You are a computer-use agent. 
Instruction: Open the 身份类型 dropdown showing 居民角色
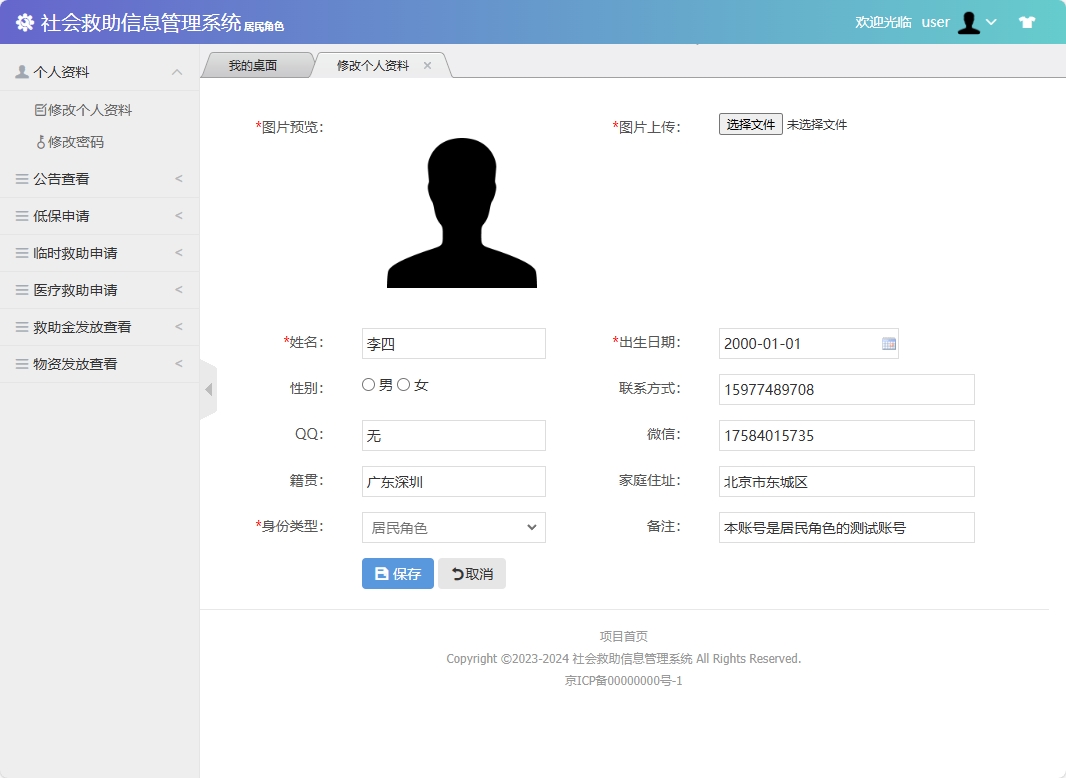(453, 527)
